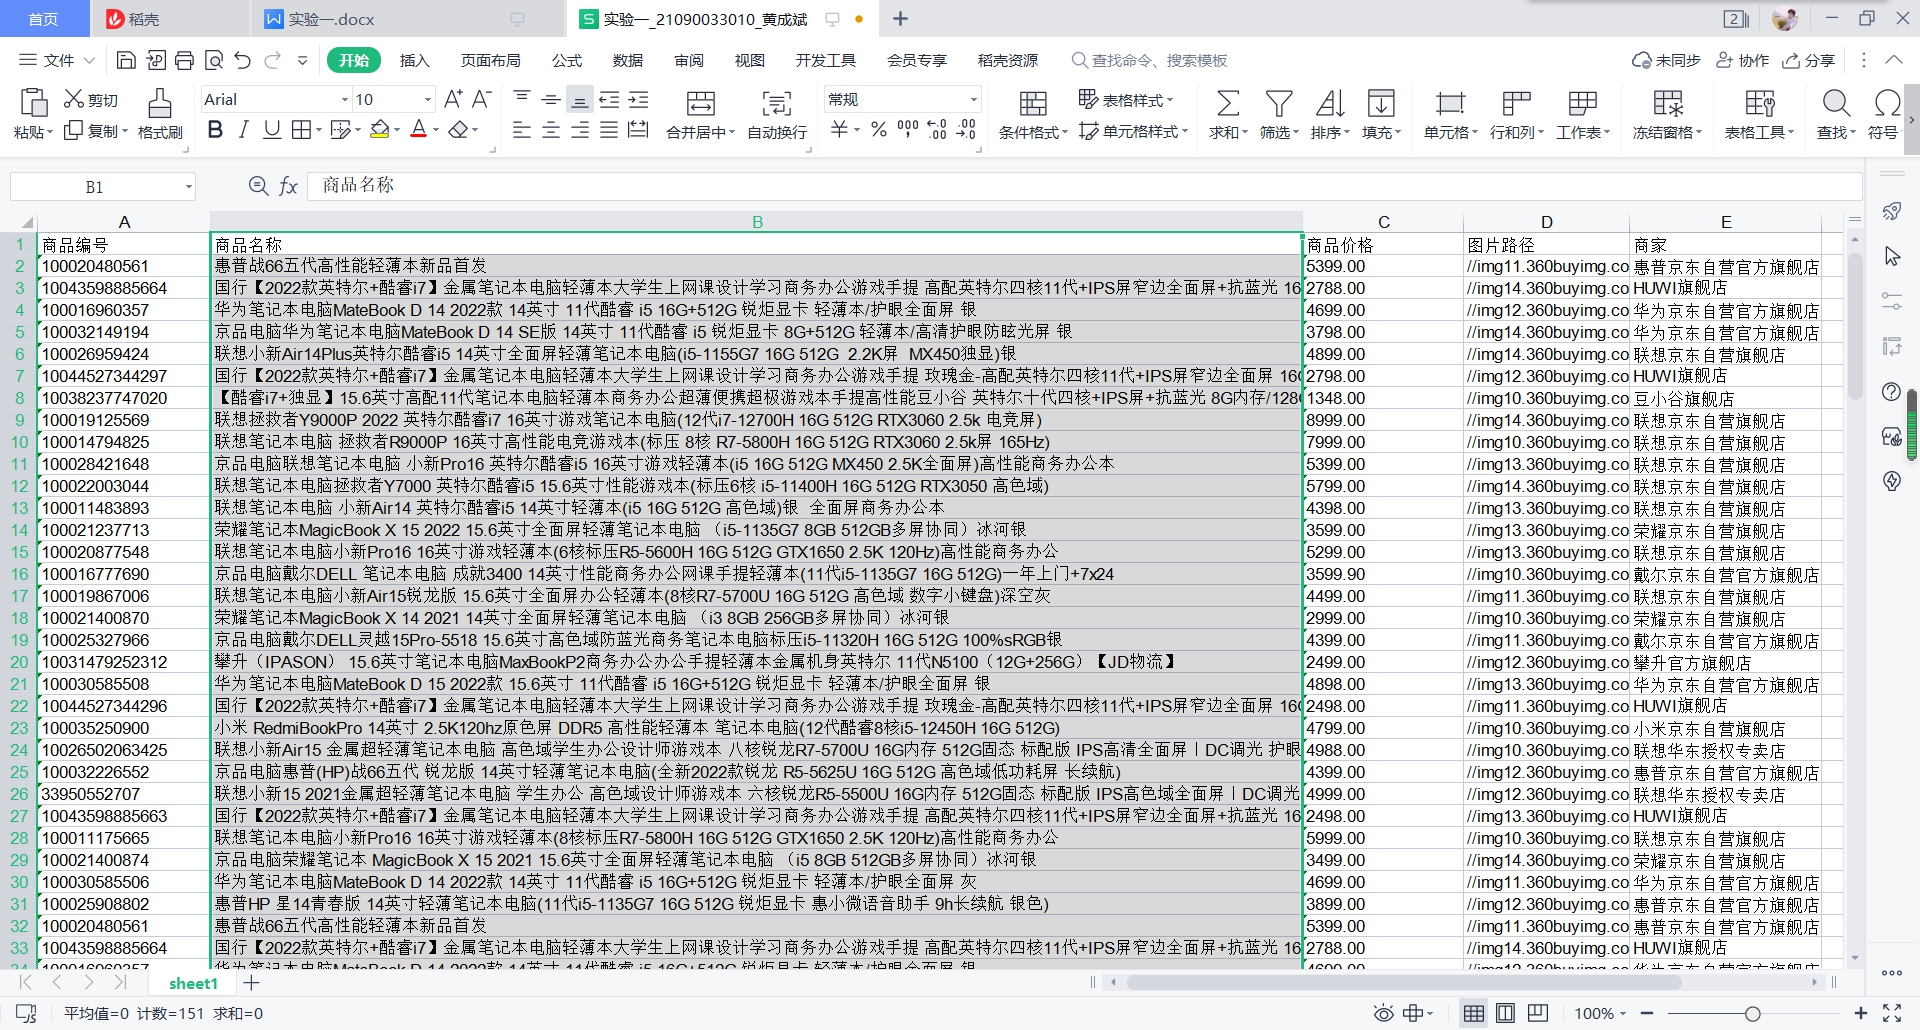Open the font size 10 dropdown
This screenshot has height=1030, width=1920.
pos(428,99)
